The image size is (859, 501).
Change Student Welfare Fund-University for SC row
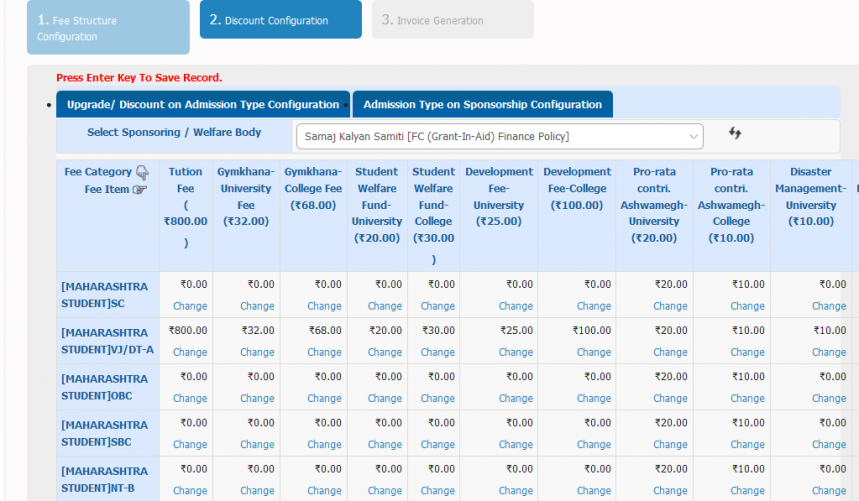(385, 306)
